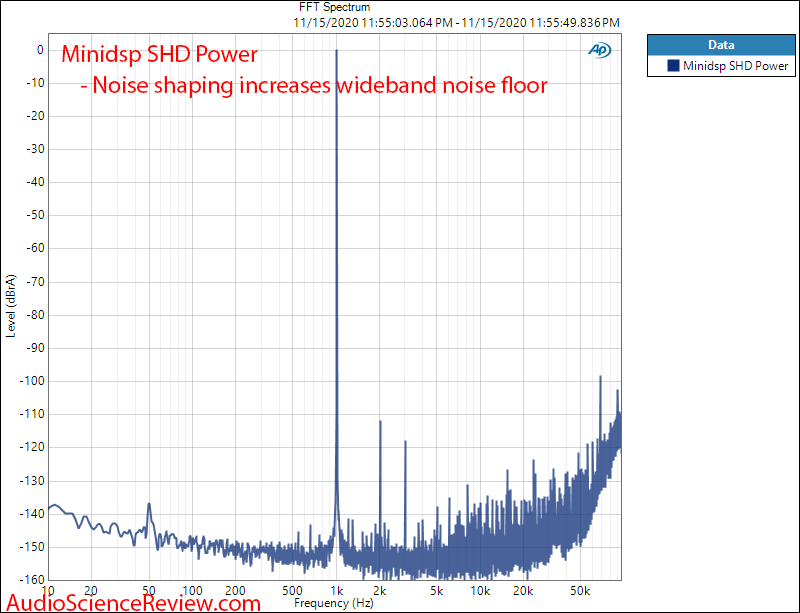Click the measurement timestamp below the title
The image size is (800, 613).
456,22
